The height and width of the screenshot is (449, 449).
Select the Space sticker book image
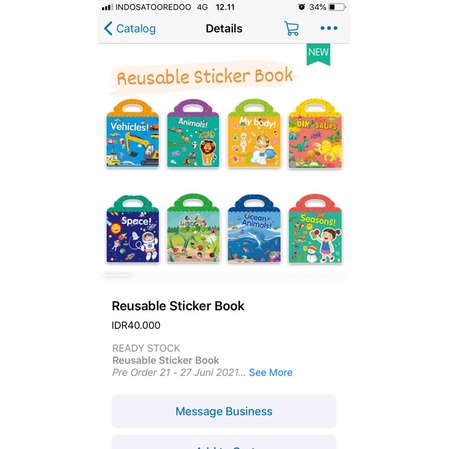point(133,229)
